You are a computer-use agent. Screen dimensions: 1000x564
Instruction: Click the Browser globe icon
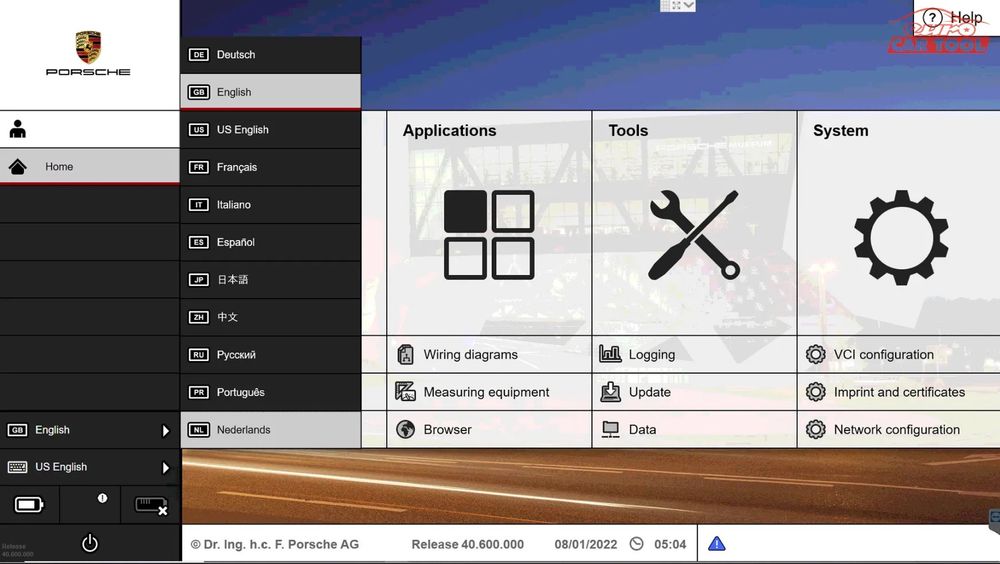coord(405,429)
